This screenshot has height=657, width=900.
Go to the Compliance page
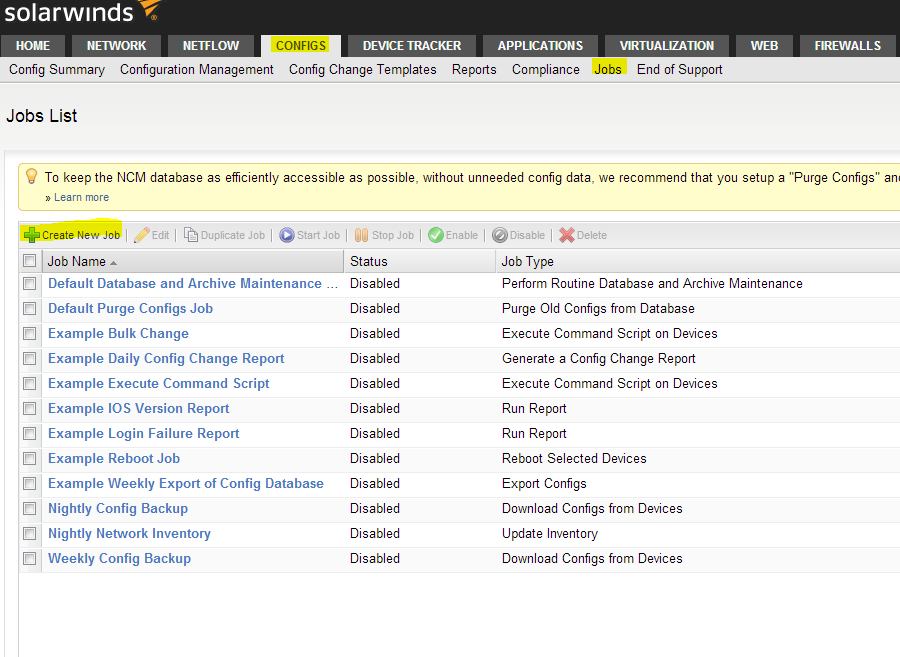[x=545, y=69]
